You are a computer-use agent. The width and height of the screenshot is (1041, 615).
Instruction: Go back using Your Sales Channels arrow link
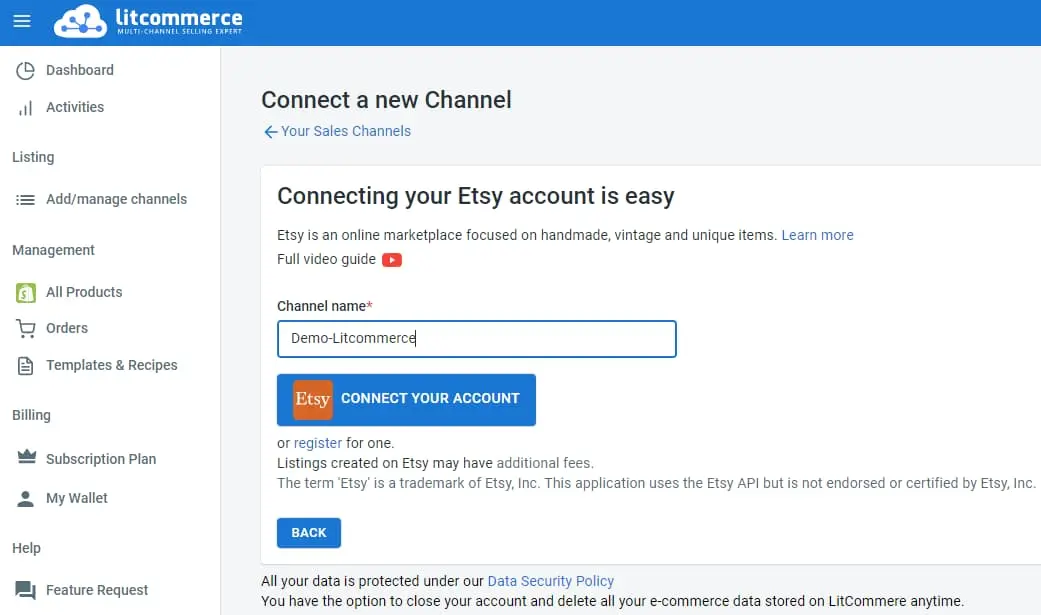pos(337,131)
